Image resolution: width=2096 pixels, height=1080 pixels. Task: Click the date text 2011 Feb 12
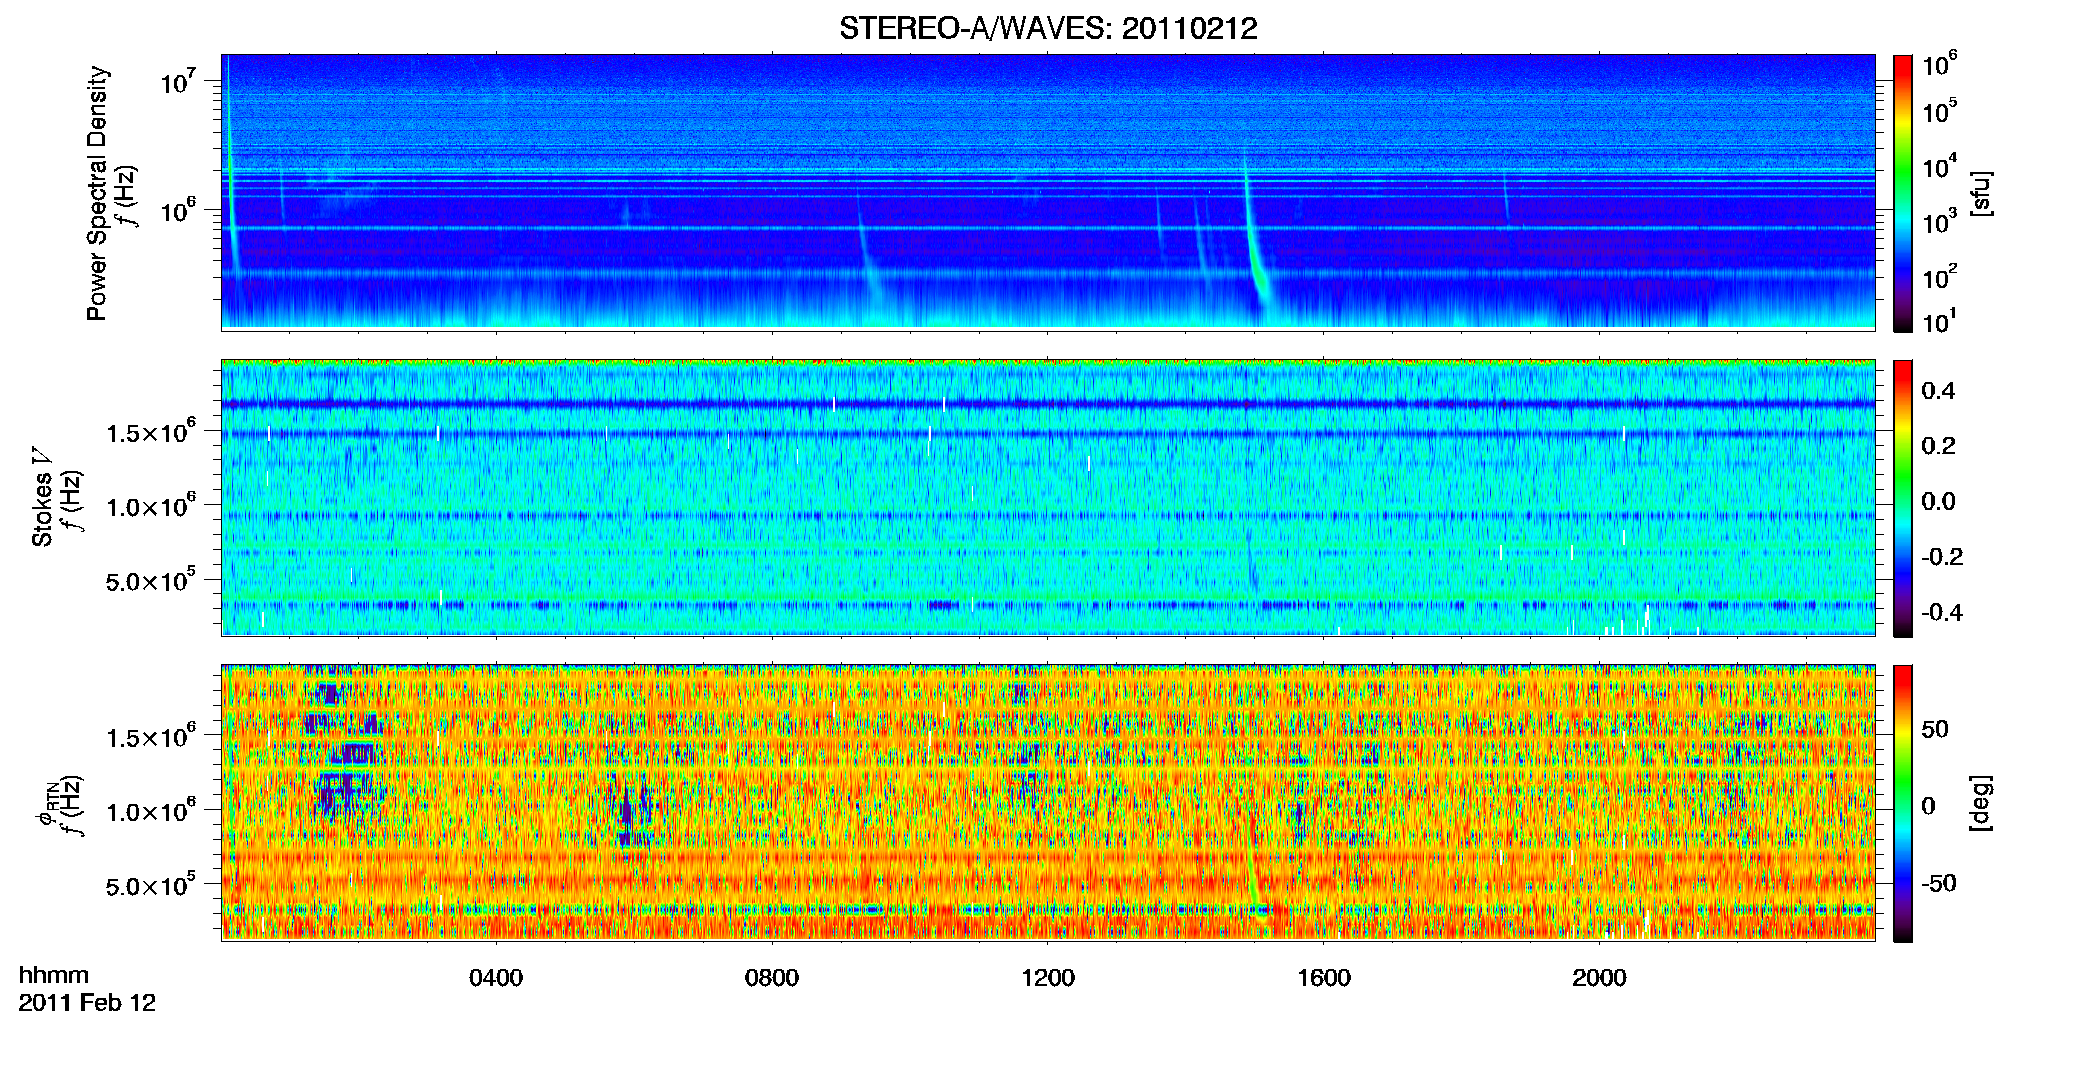pos(87,1003)
